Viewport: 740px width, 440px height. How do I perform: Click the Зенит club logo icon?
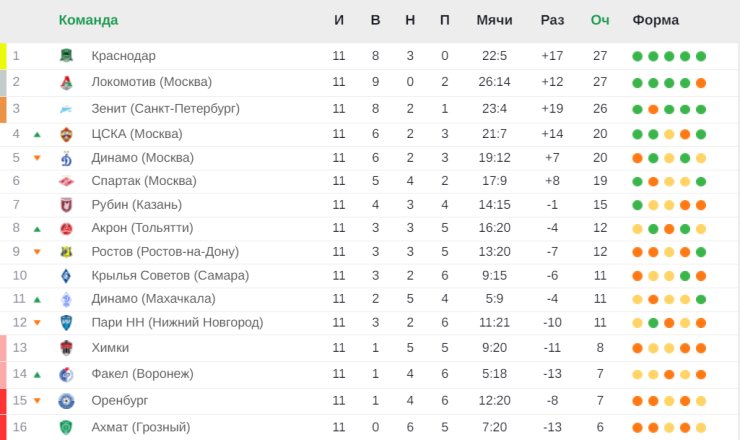66,110
